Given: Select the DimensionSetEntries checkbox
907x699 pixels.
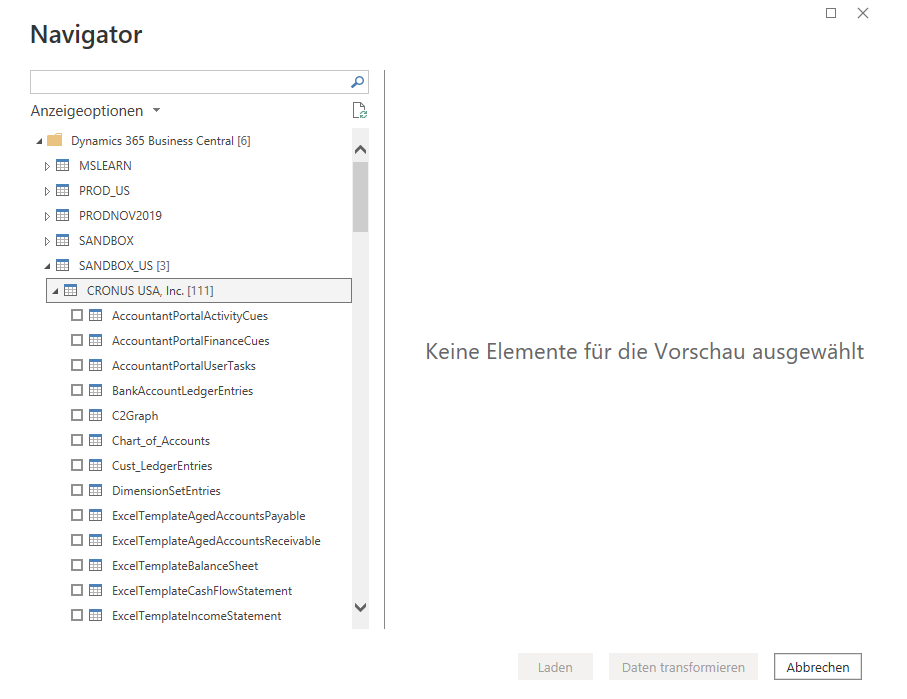Looking at the screenshot, I should (x=77, y=490).
